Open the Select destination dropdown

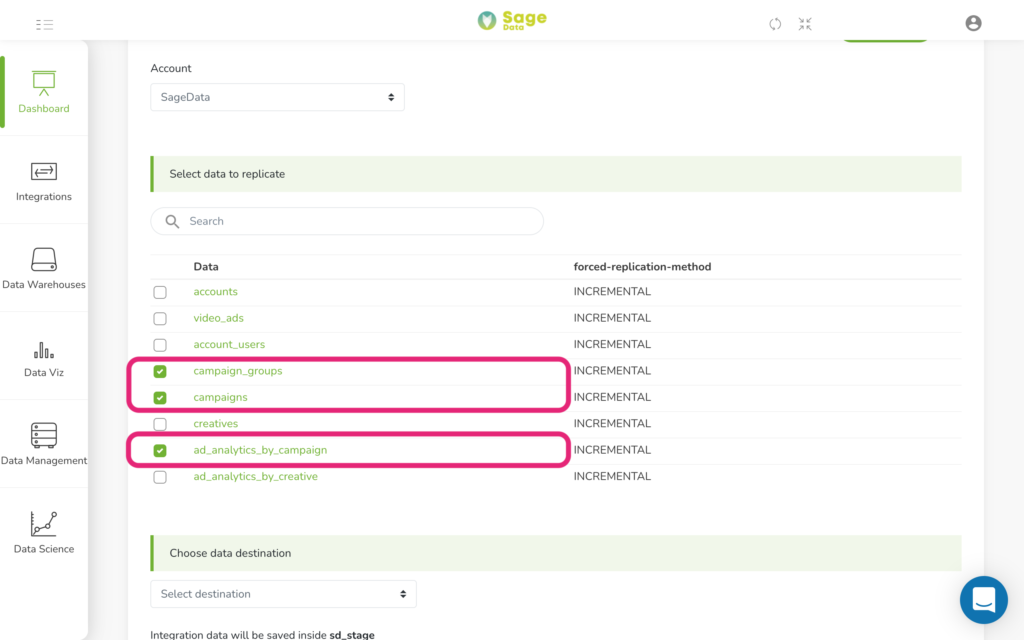pos(283,594)
